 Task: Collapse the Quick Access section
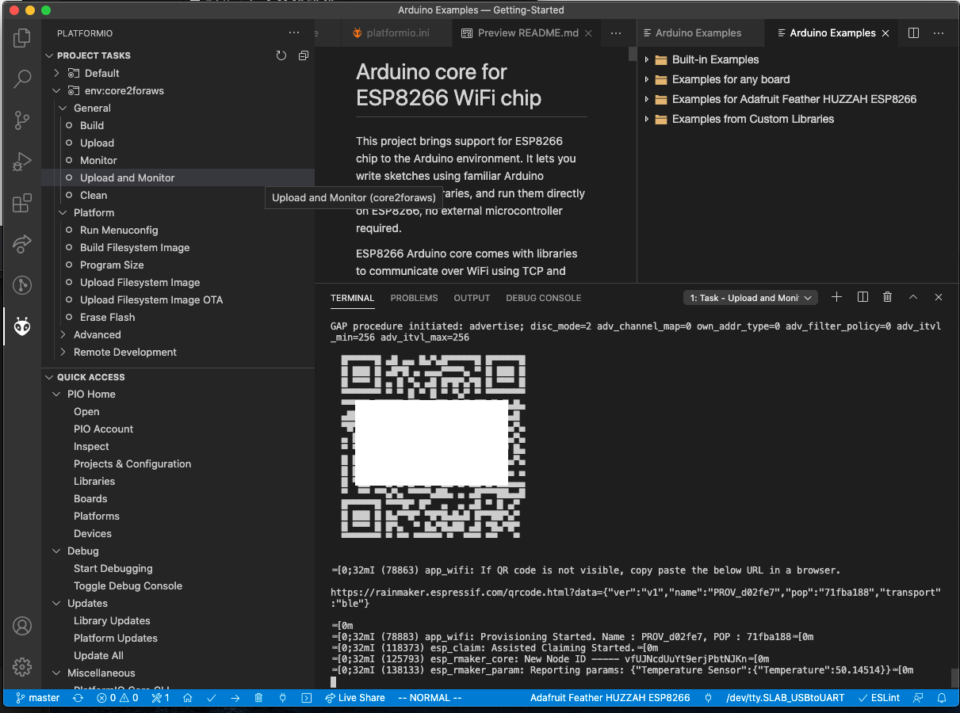(49, 377)
